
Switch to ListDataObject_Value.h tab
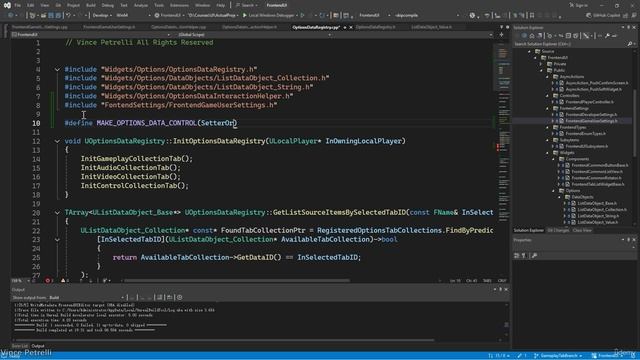[431, 27]
